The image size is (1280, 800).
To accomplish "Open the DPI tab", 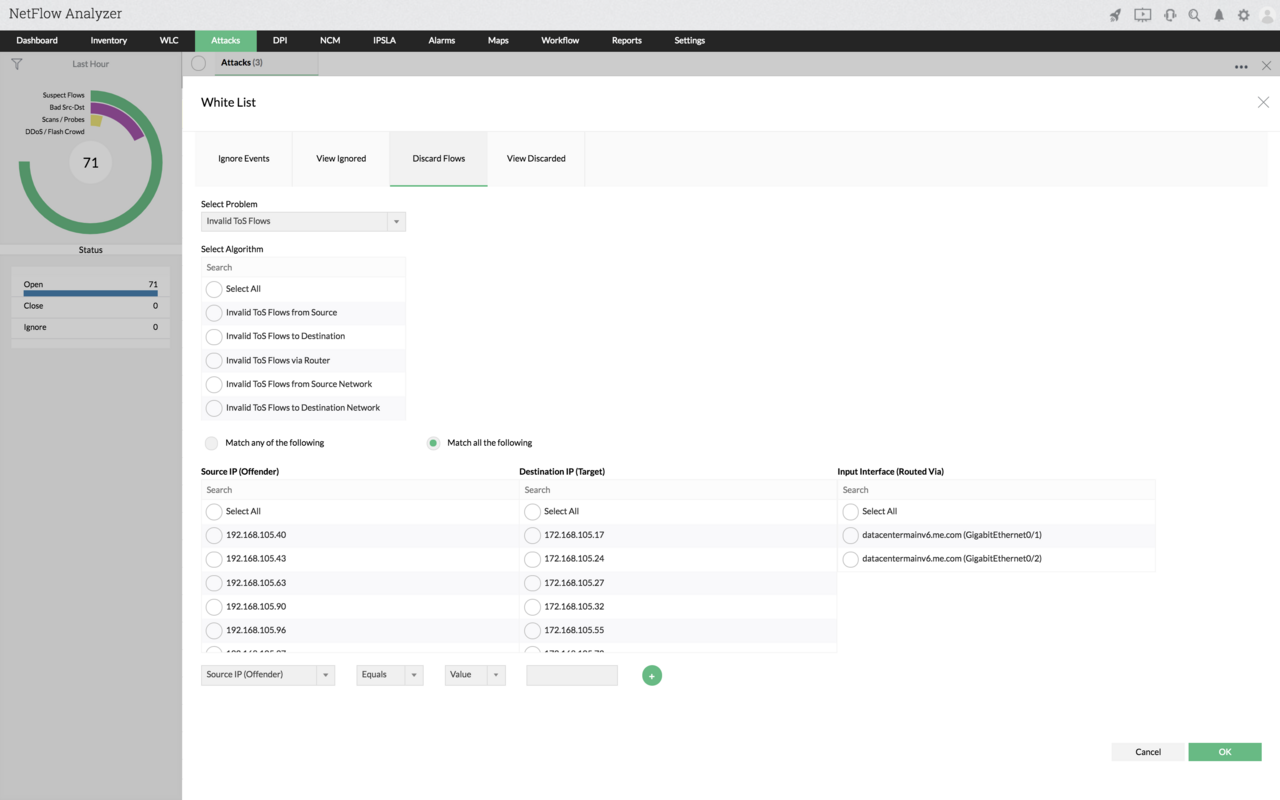I will point(280,41).
